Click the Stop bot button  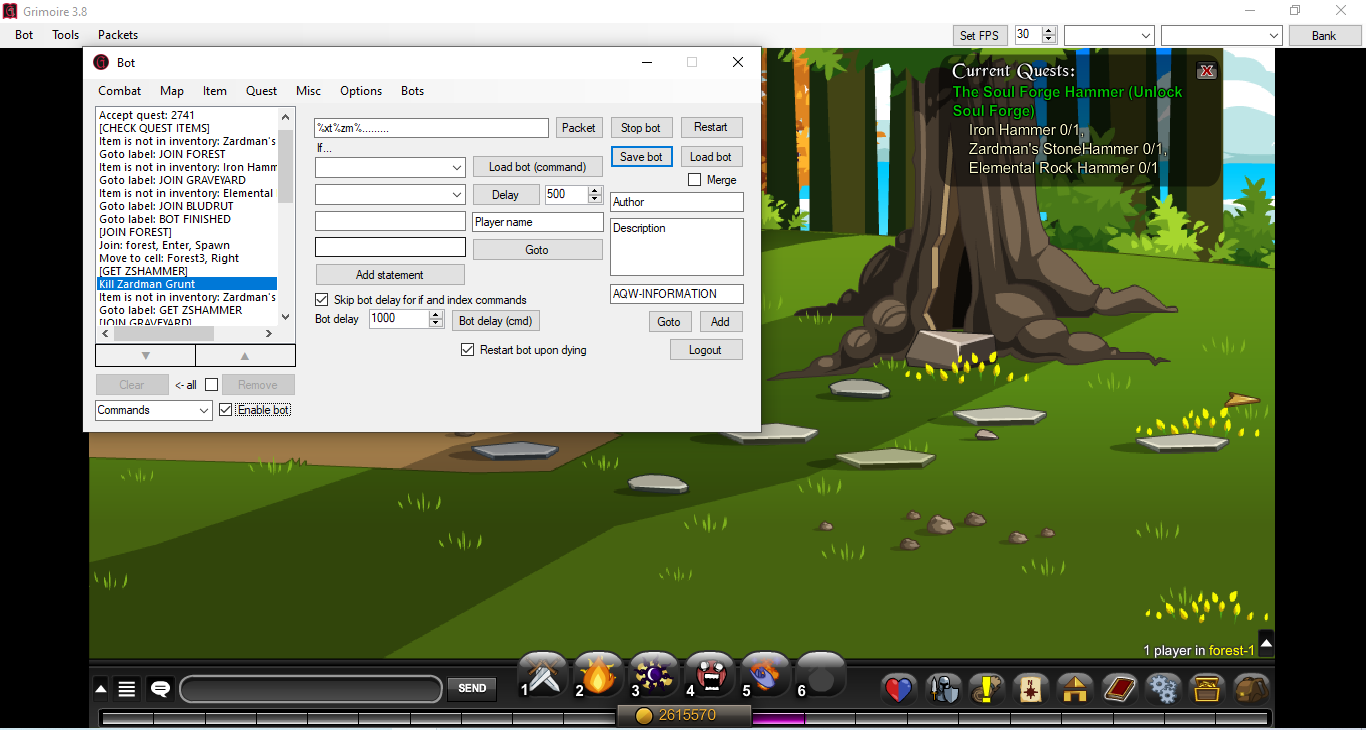click(x=641, y=128)
